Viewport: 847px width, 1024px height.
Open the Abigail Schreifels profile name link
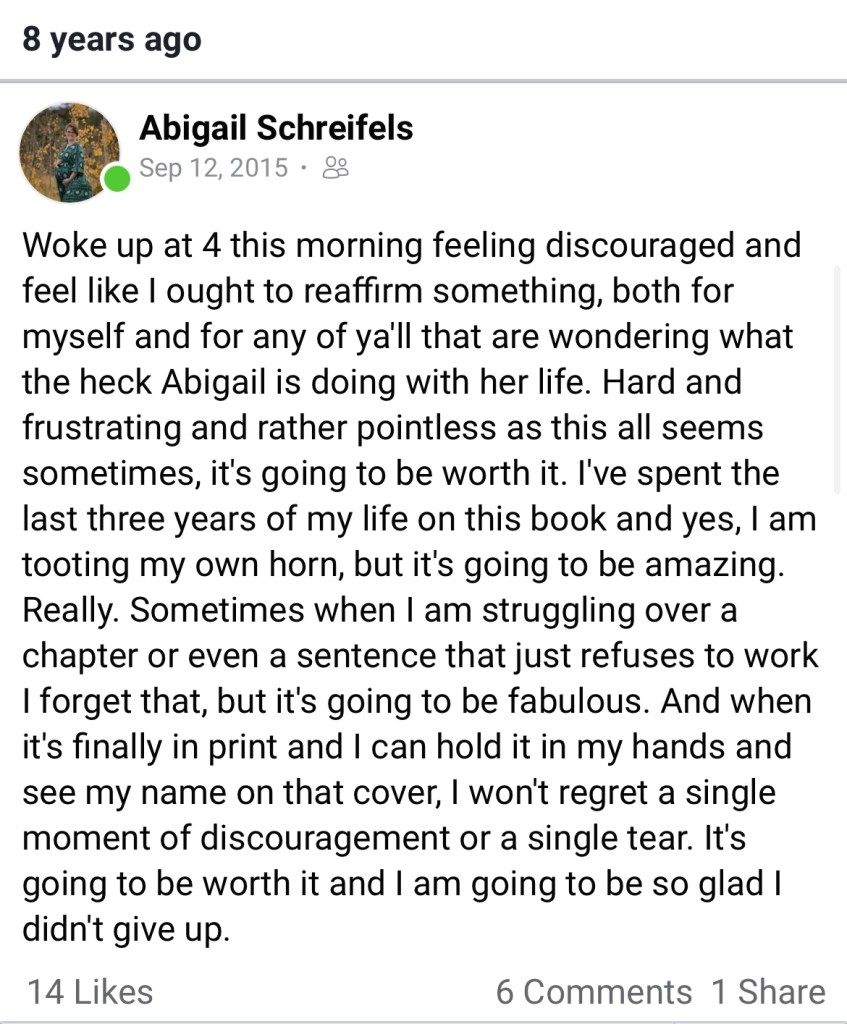pos(276,128)
